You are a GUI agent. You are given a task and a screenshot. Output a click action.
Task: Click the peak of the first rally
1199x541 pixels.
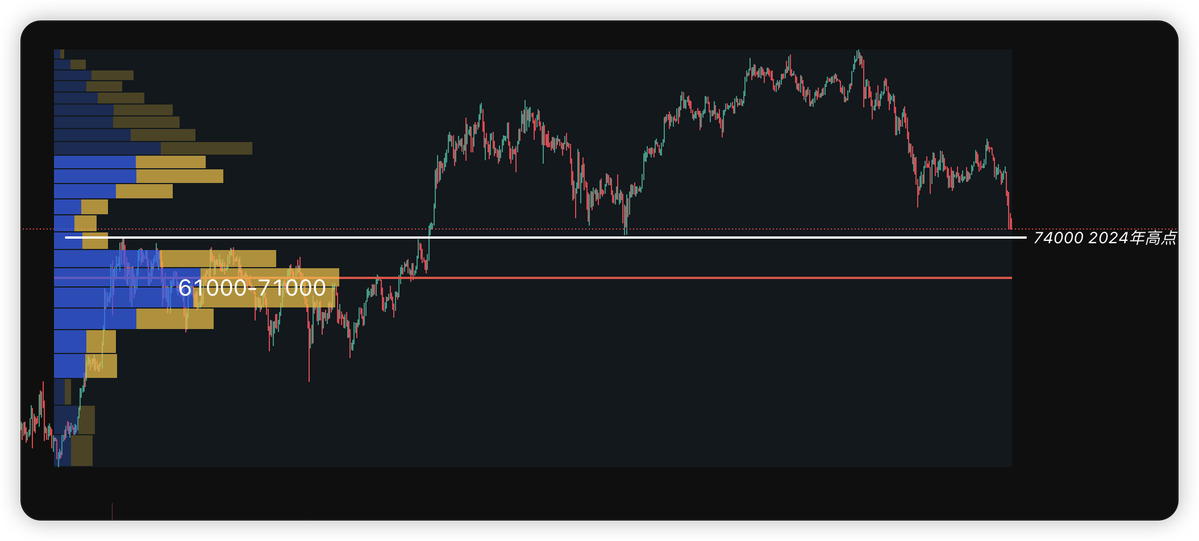[x=481, y=104]
